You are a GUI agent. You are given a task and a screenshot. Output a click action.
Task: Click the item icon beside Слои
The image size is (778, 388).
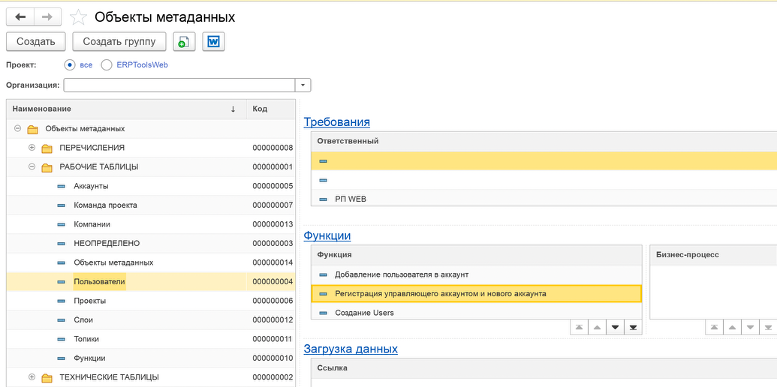pos(61,321)
